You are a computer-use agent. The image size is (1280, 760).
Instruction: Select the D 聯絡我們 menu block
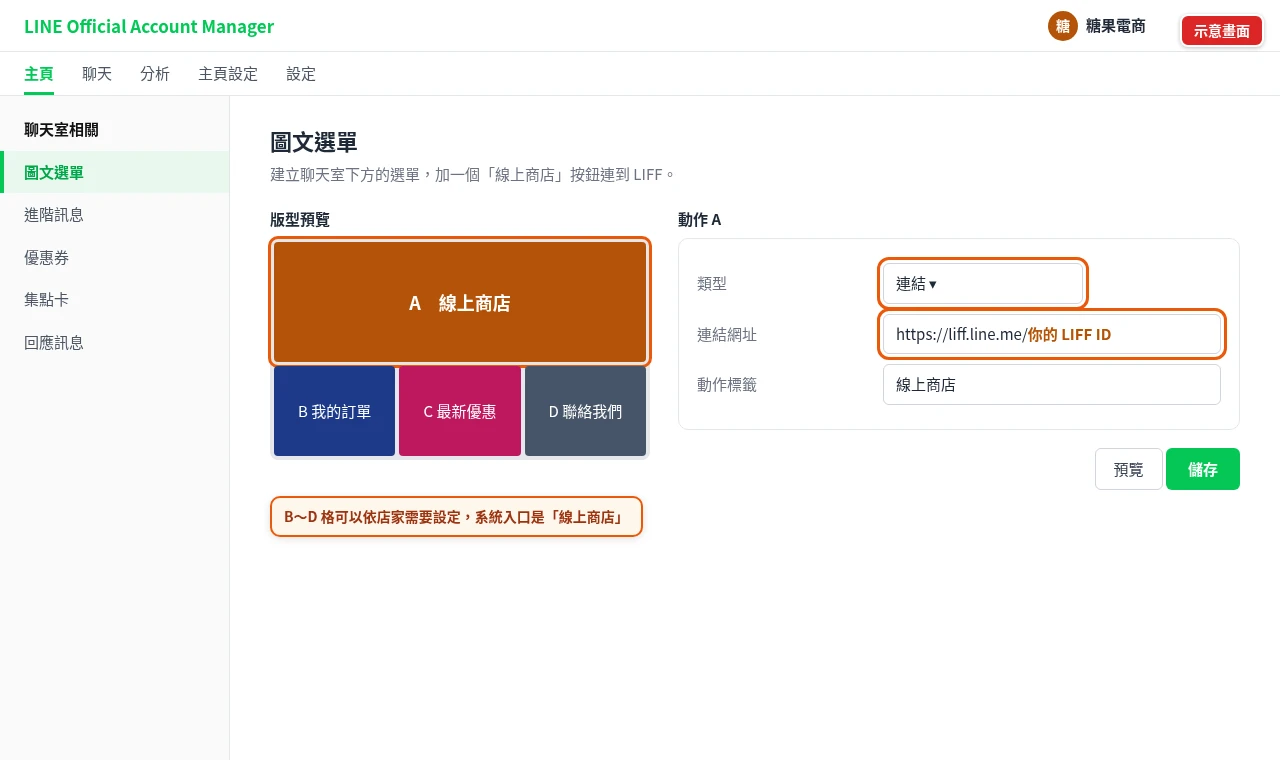[x=585, y=411]
